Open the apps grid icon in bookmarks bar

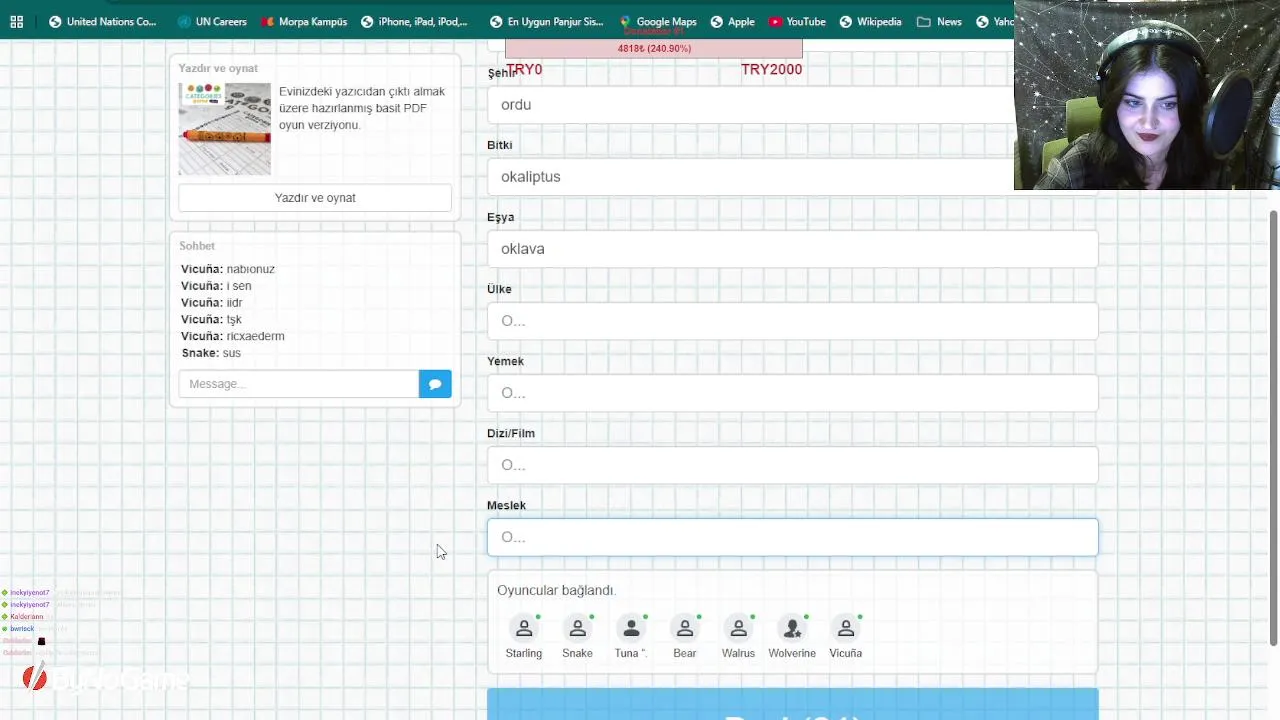[x=17, y=21]
